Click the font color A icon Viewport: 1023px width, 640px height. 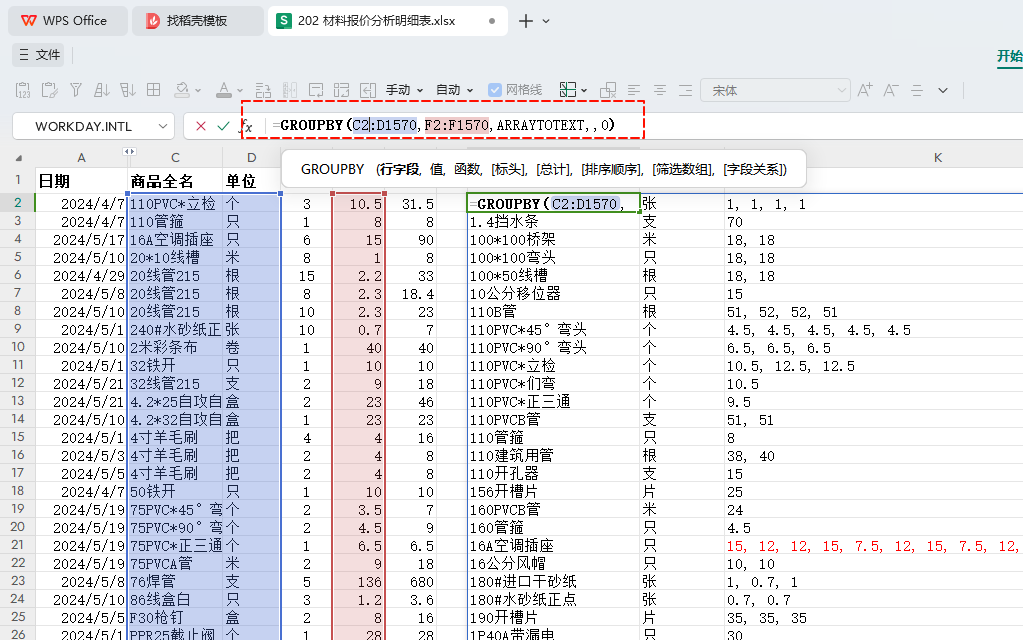224,90
